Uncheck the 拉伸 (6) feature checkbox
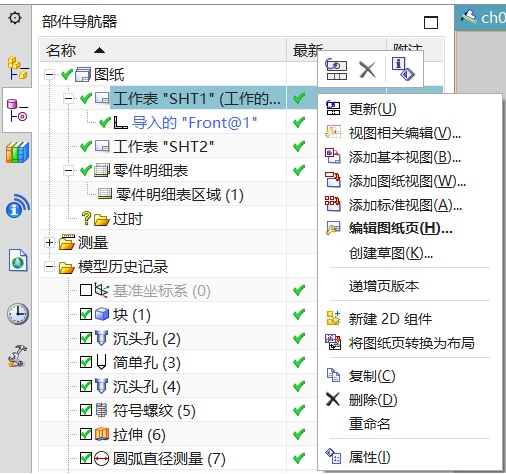 click(86, 434)
